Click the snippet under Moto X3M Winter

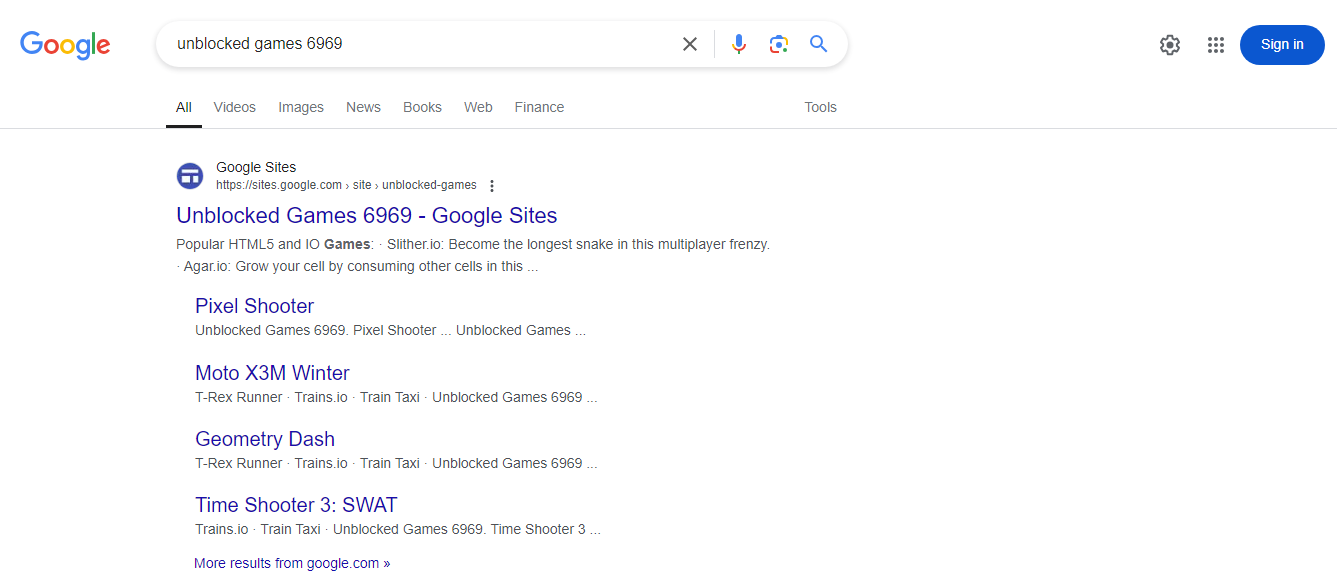[396, 397]
